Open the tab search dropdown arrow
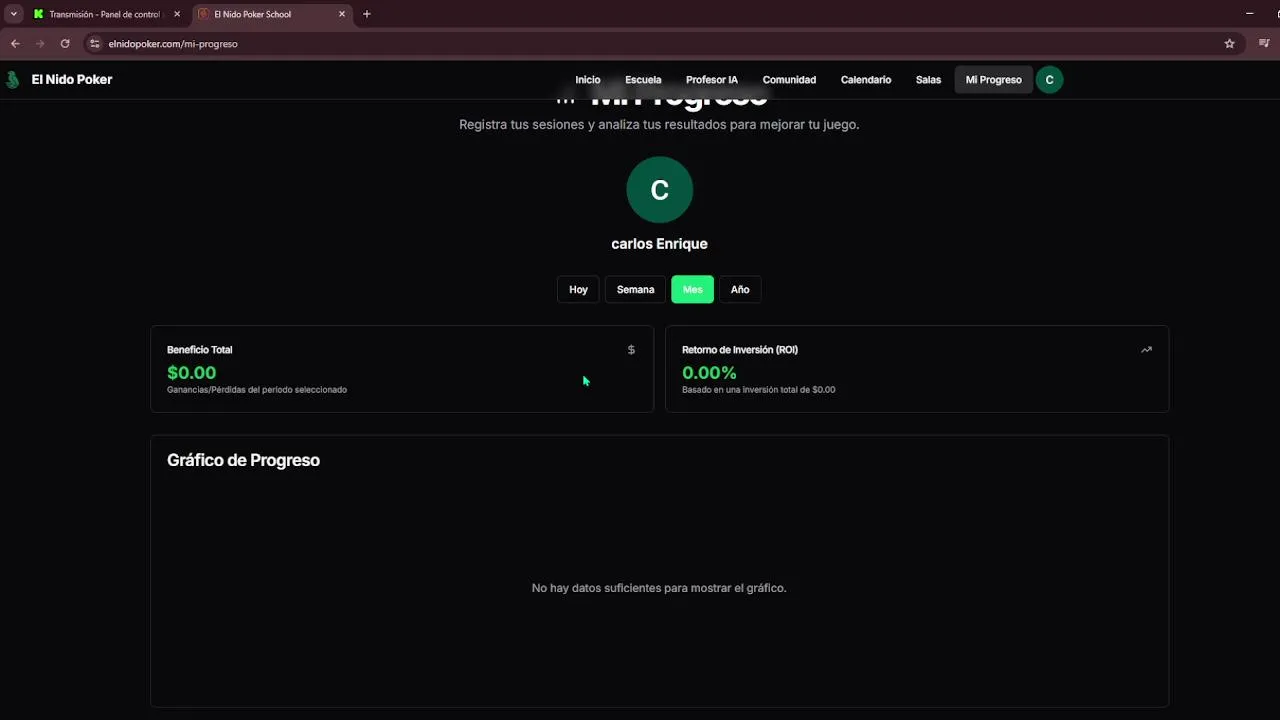This screenshot has width=1280, height=720. [14, 14]
